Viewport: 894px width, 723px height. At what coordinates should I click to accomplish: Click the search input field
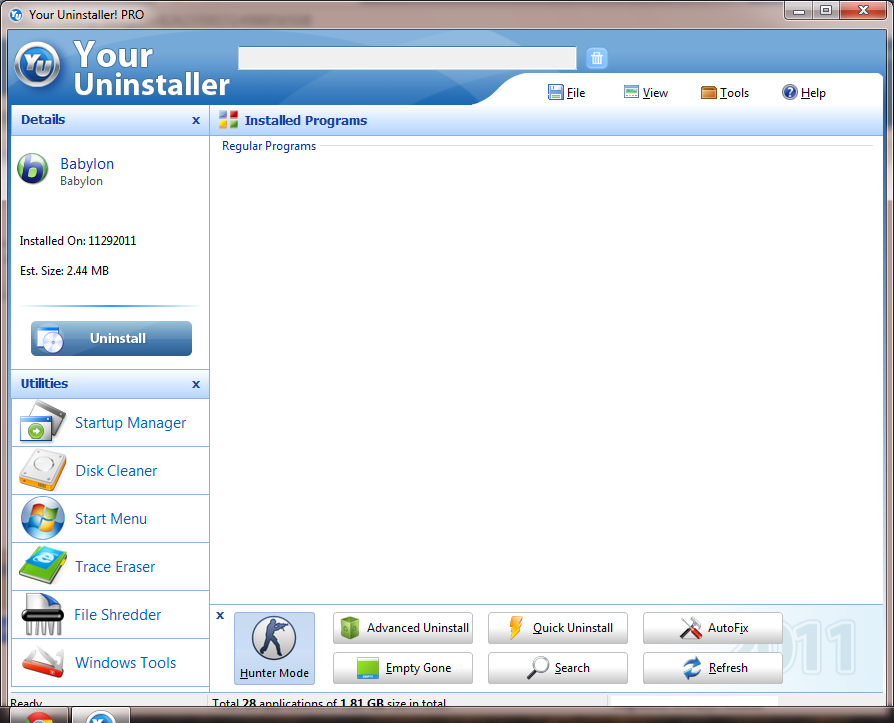click(x=407, y=58)
